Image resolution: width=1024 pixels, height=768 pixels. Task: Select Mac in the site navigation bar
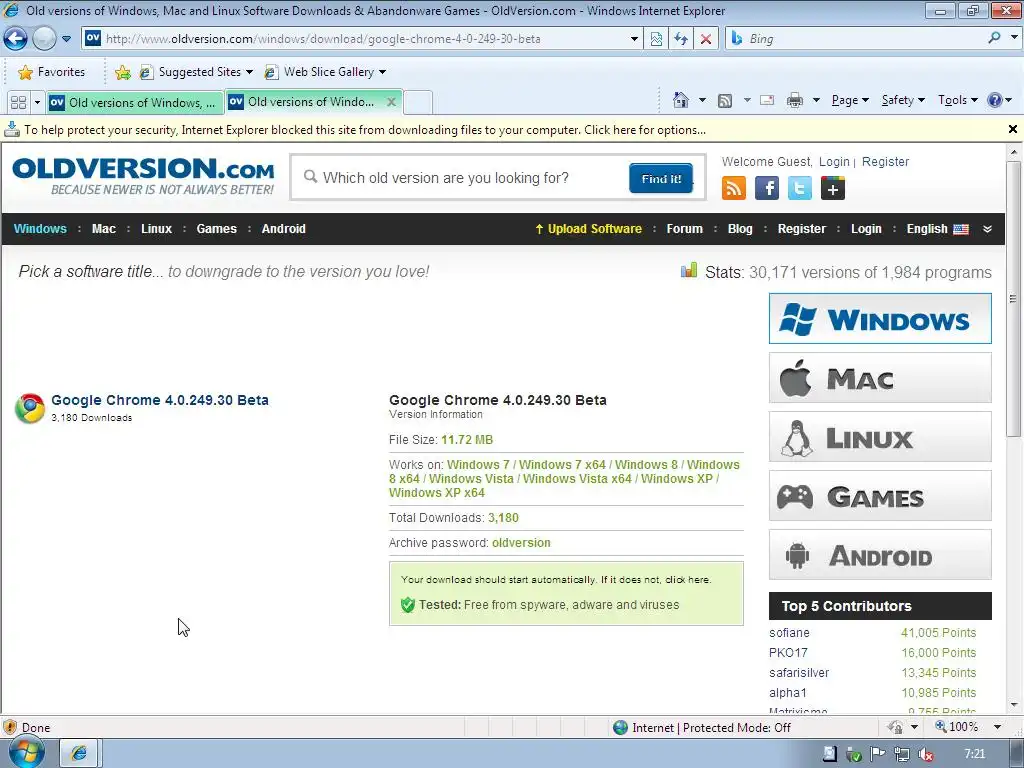pos(104,229)
